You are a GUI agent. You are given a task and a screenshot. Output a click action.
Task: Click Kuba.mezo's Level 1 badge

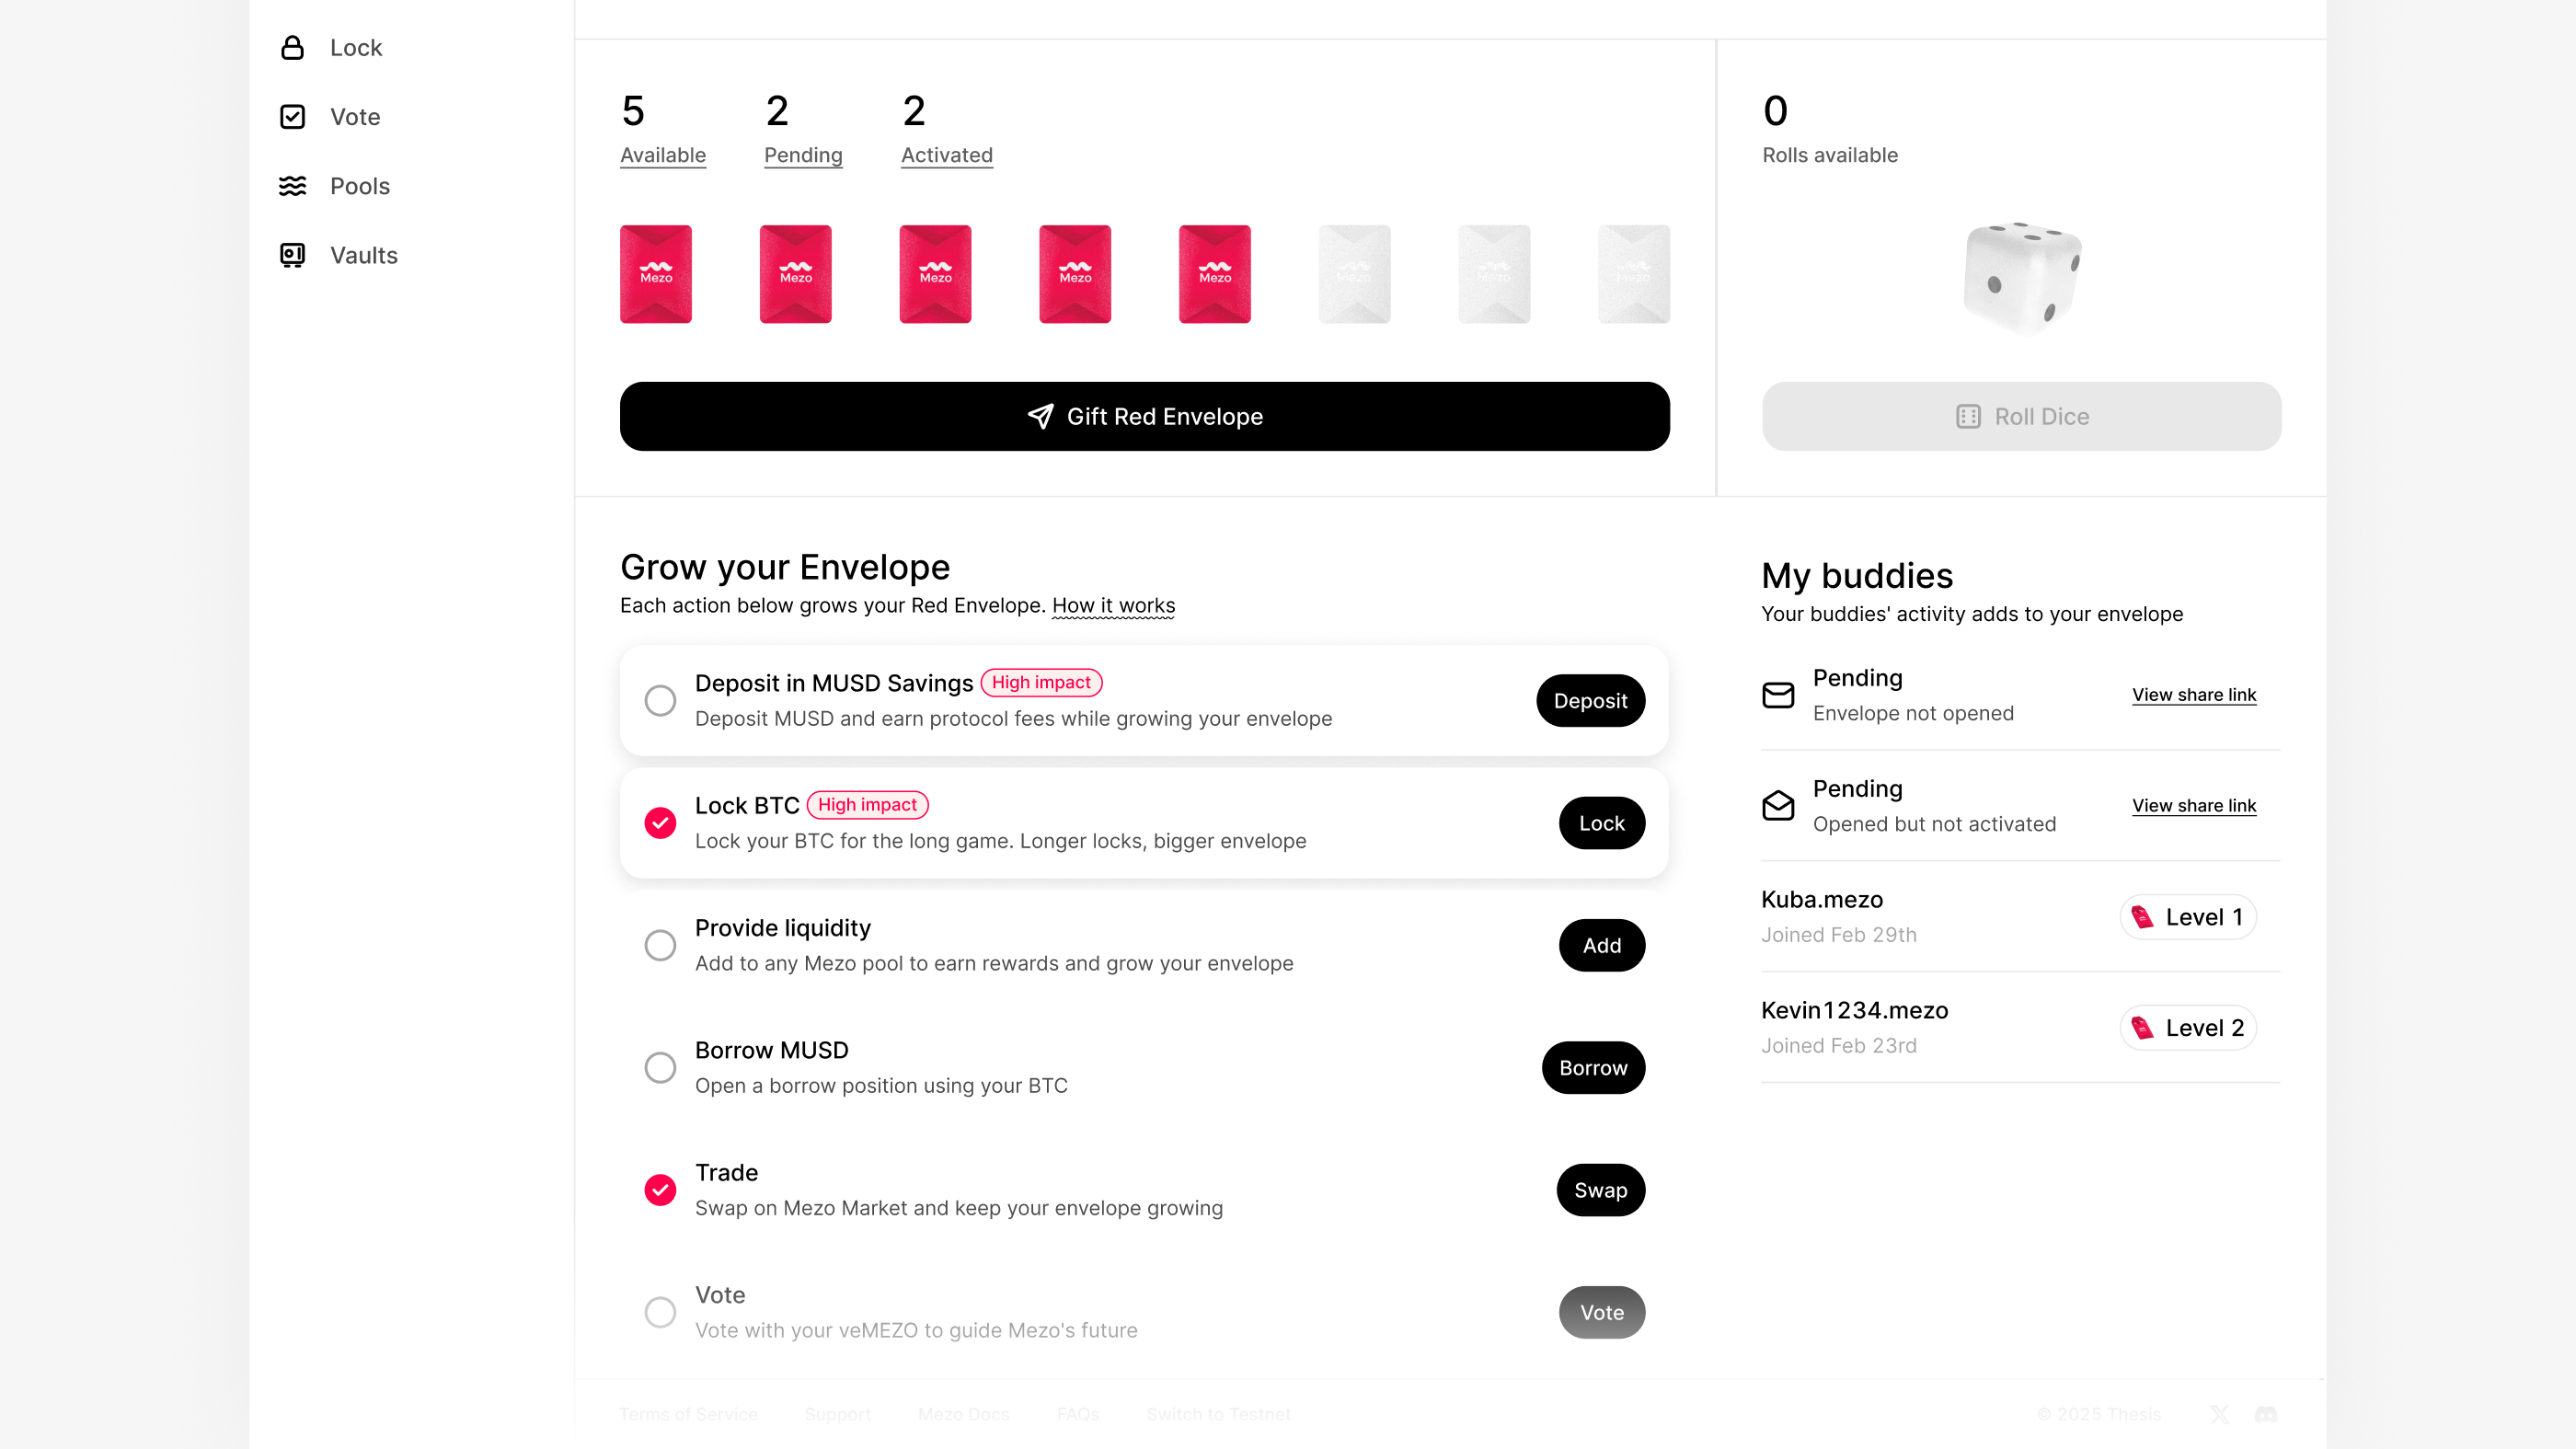click(x=2187, y=917)
